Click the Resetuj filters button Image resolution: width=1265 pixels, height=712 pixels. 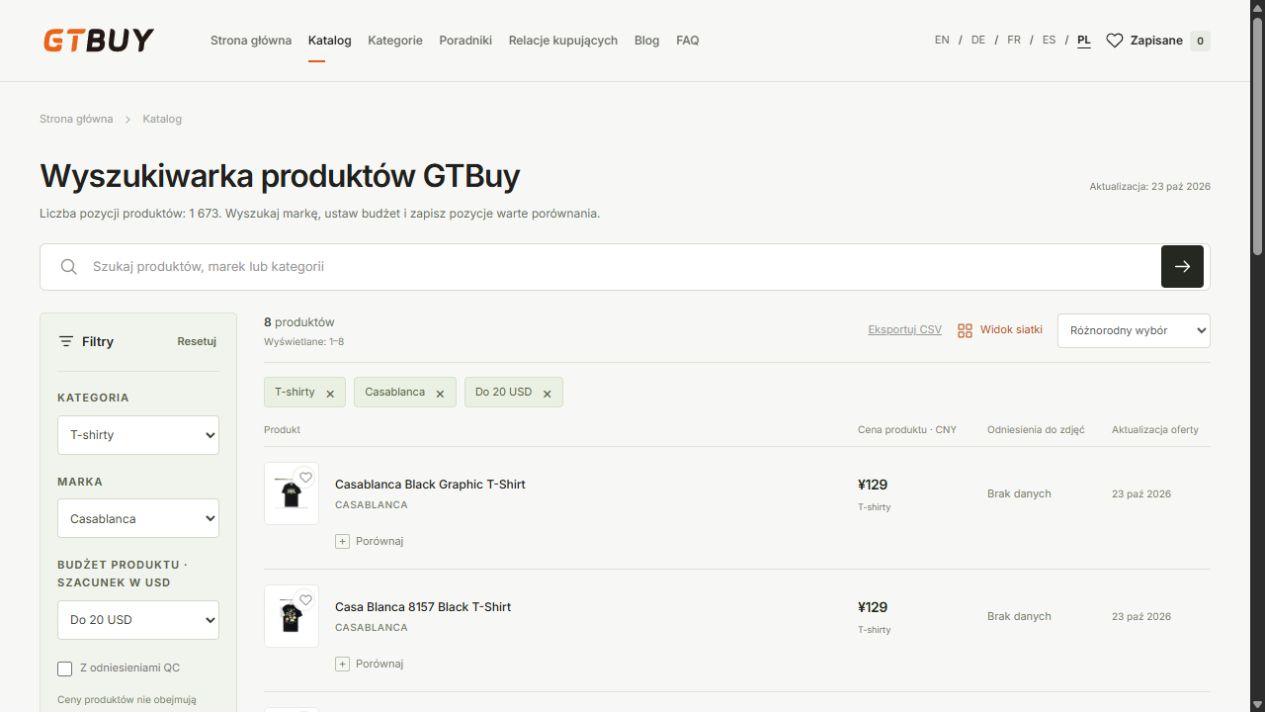pos(197,342)
